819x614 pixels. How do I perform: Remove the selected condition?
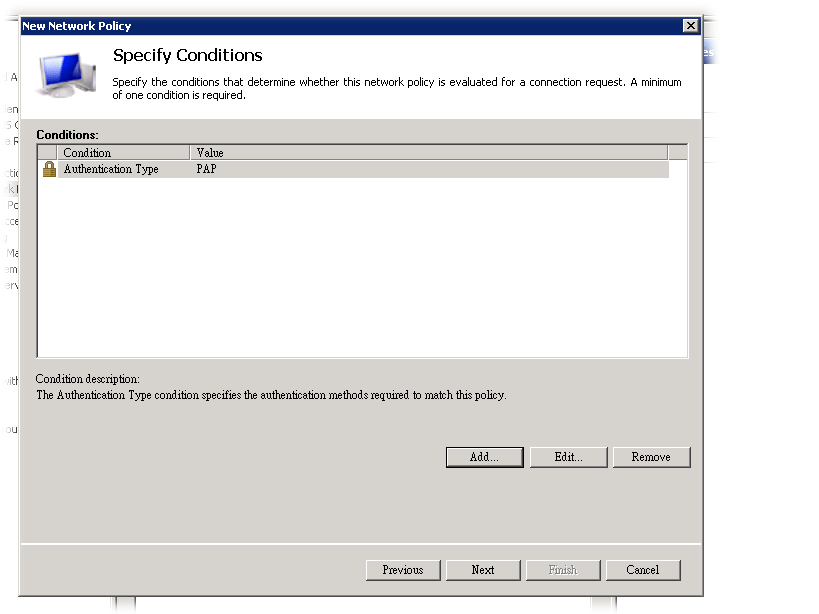pyautogui.click(x=651, y=457)
